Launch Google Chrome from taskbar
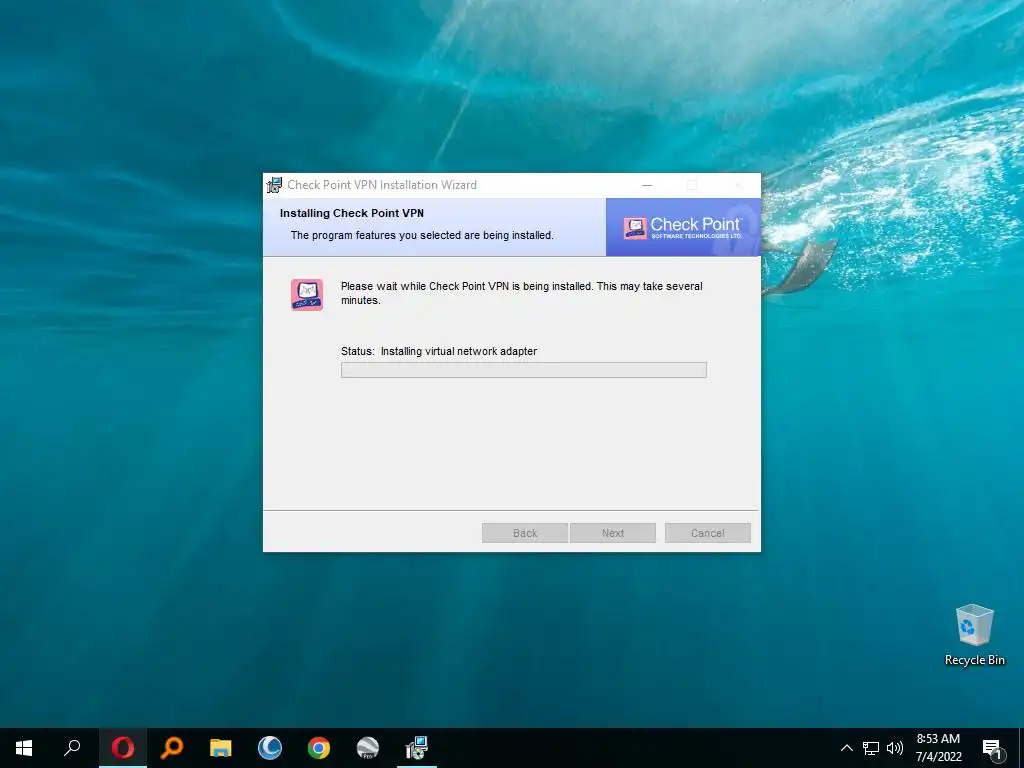Image resolution: width=1024 pixels, height=768 pixels. [319, 748]
